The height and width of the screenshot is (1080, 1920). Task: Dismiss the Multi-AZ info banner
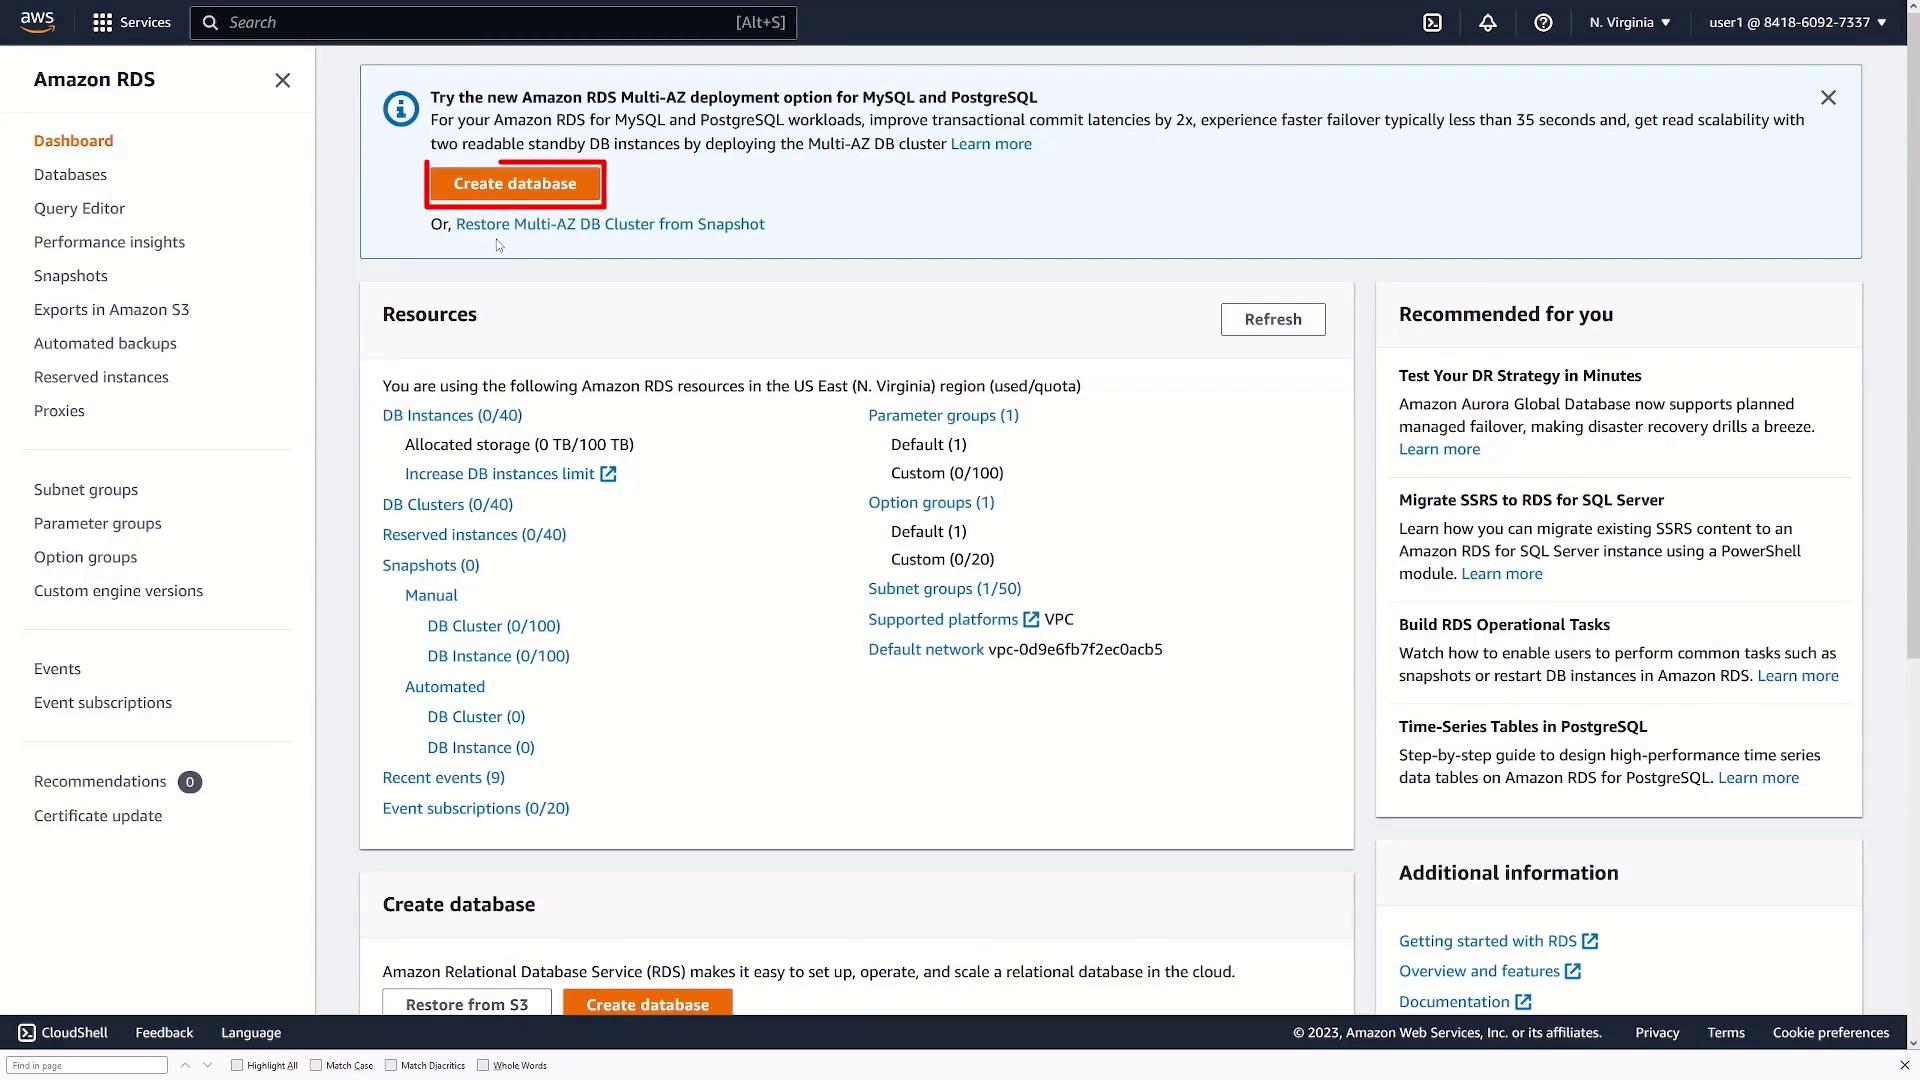[x=1828, y=97]
